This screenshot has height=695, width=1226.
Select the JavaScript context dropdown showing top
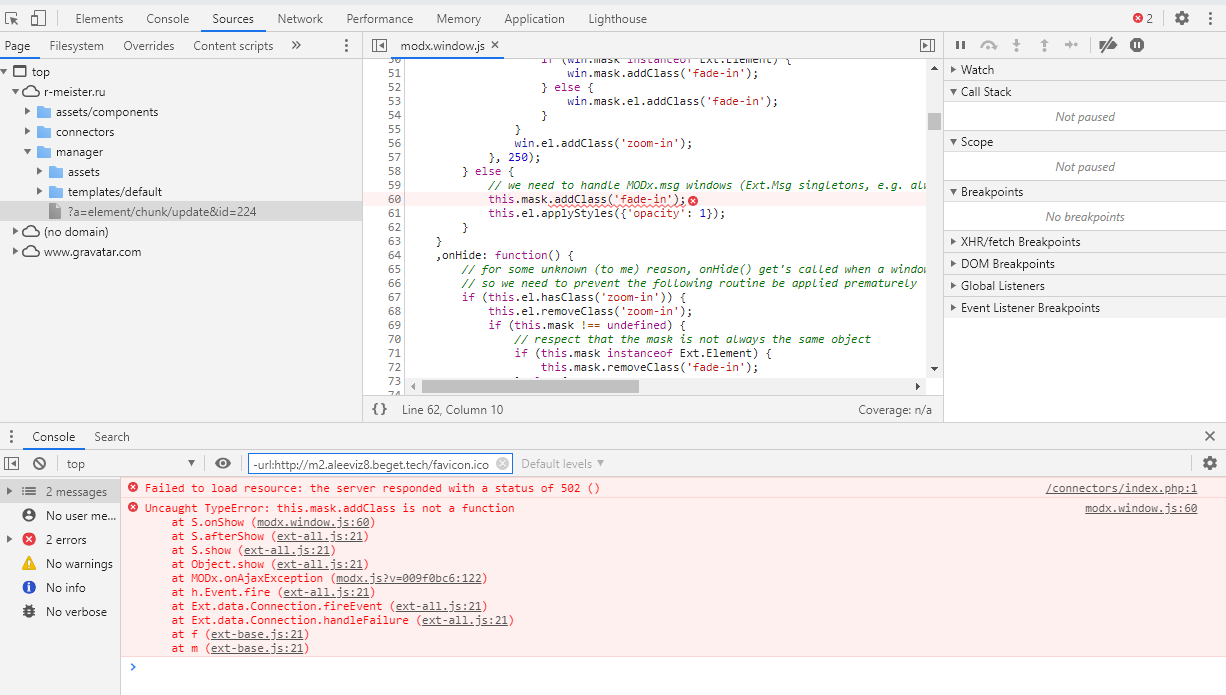[130, 463]
